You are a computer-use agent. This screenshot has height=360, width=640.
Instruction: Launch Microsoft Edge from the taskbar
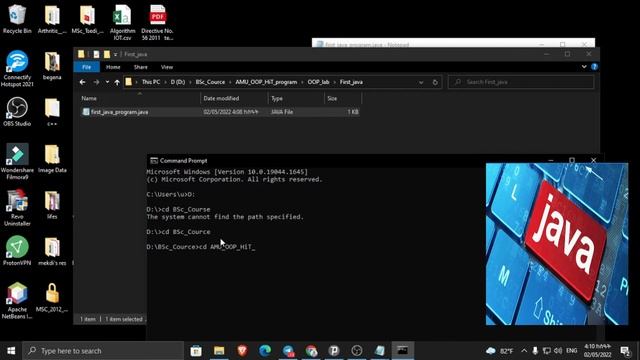[265, 351]
